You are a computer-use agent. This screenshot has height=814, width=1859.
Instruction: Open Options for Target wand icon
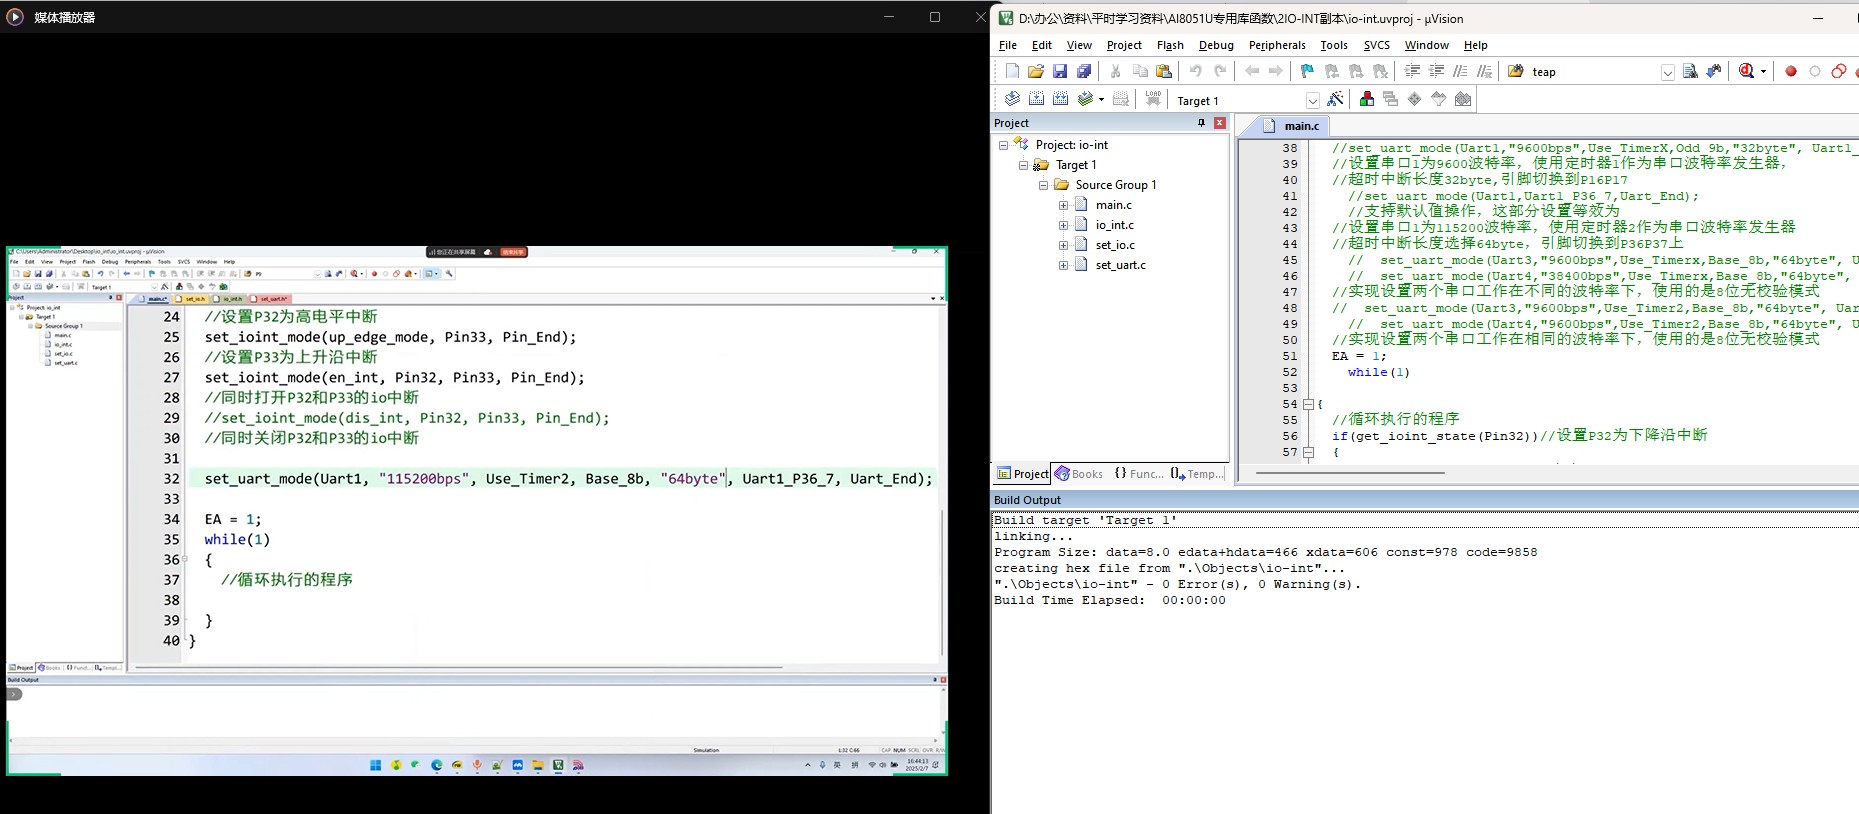pos(1335,99)
